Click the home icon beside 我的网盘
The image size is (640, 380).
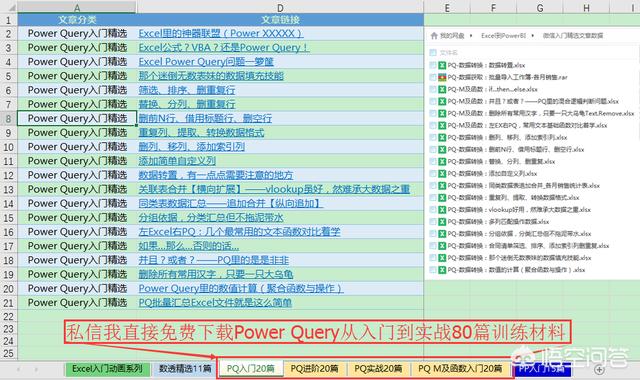[434, 36]
